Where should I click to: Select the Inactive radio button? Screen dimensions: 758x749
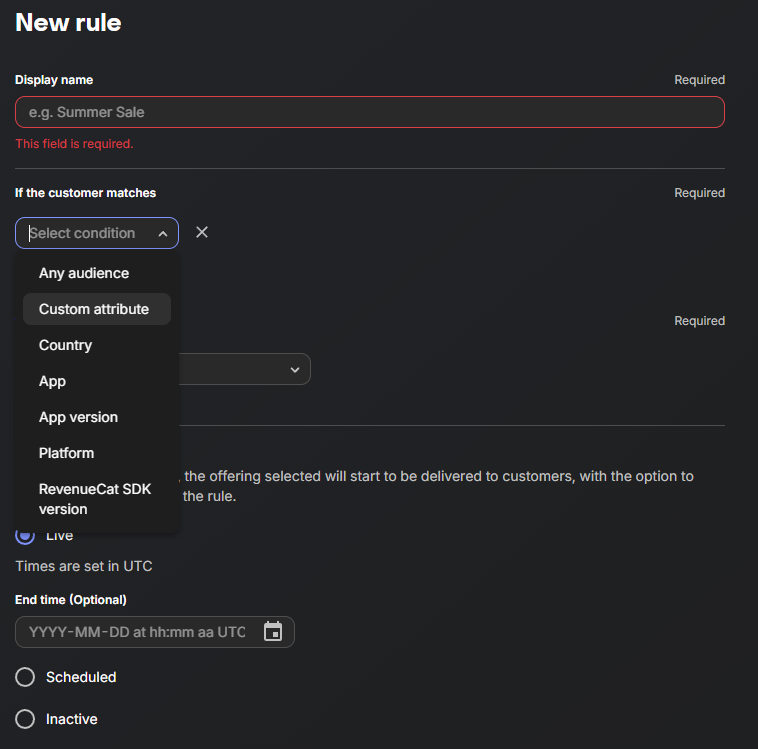[25, 719]
